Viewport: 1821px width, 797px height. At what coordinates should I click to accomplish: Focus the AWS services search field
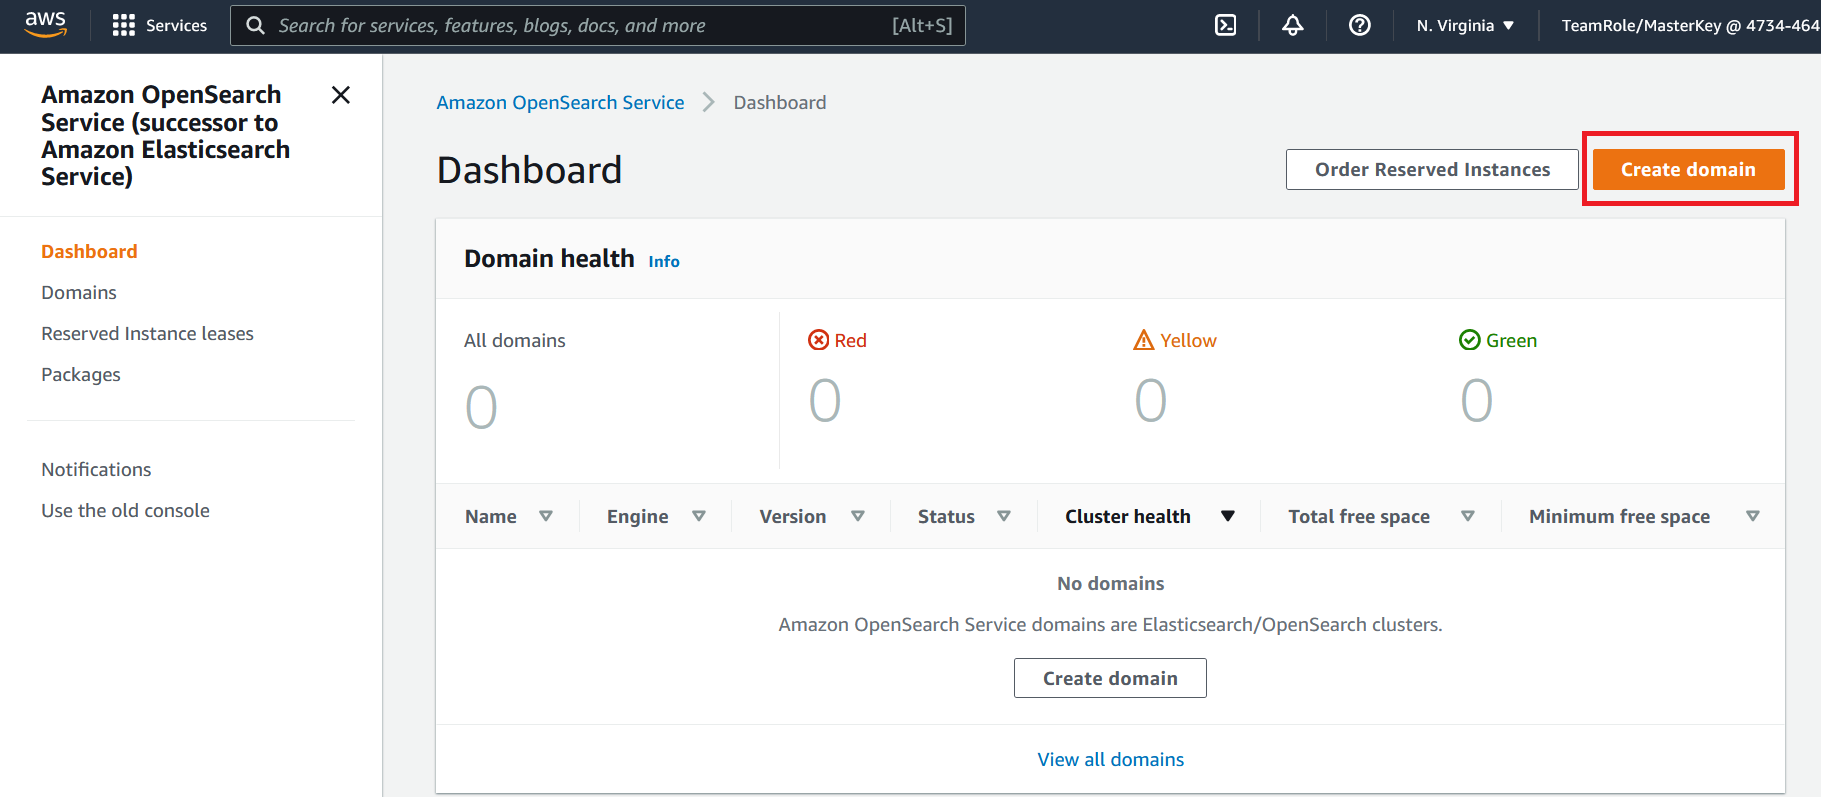(598, 25)
